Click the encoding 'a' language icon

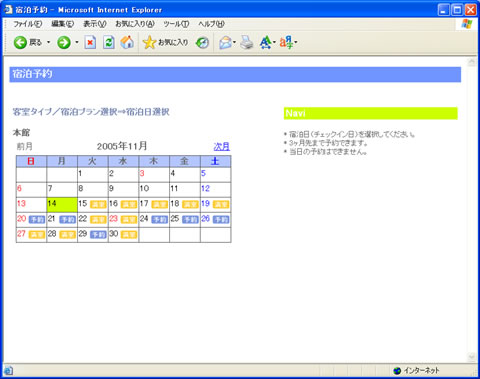tap(286, 42)
